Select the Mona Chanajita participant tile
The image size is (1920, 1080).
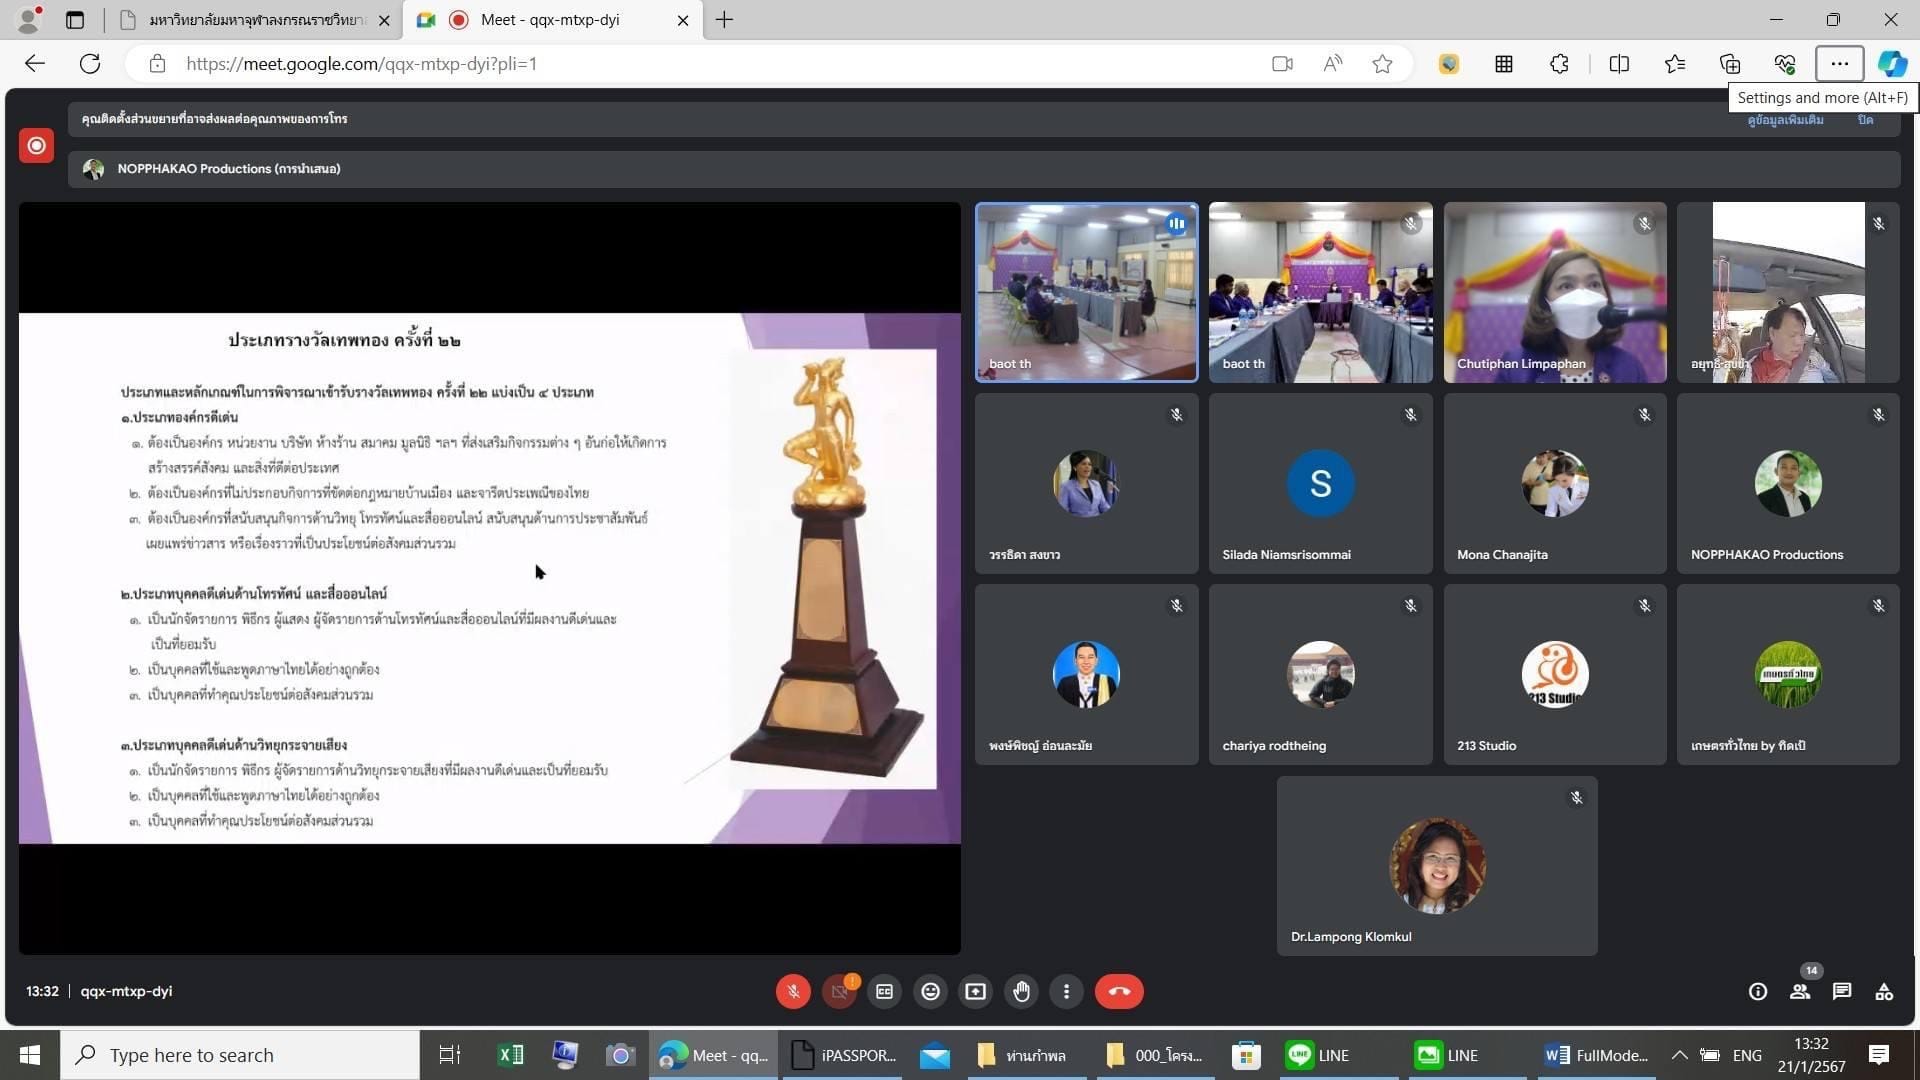point(1555,483)
